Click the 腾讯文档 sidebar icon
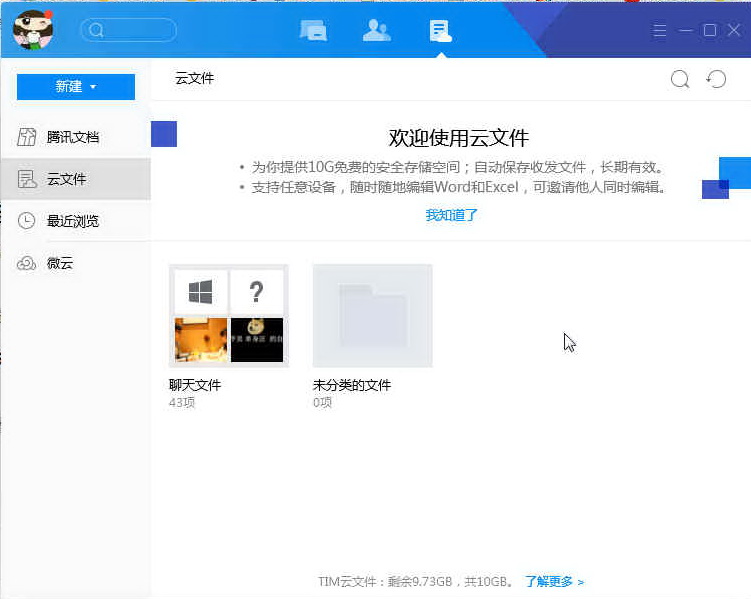The height and width of the screenshot is (599, 751). click(x=27, y=137)
